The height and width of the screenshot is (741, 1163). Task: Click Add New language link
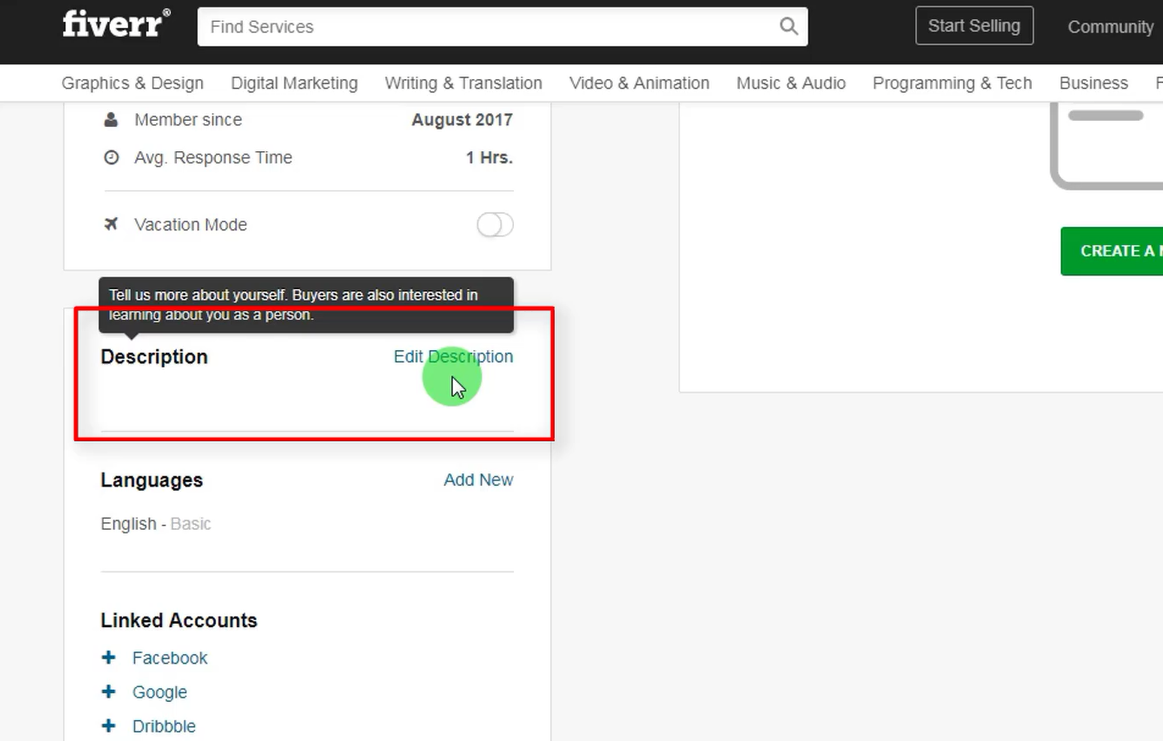point(478,480)
